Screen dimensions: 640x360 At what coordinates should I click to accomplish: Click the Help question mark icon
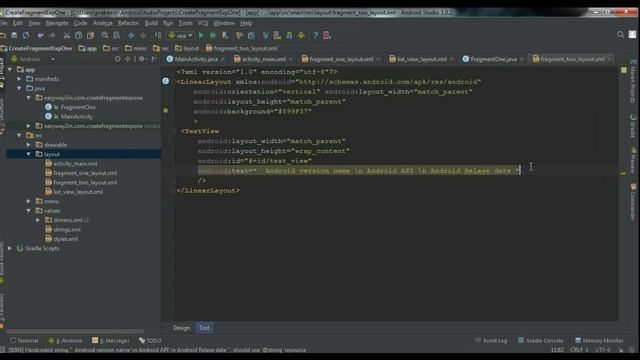coord(315,36)
